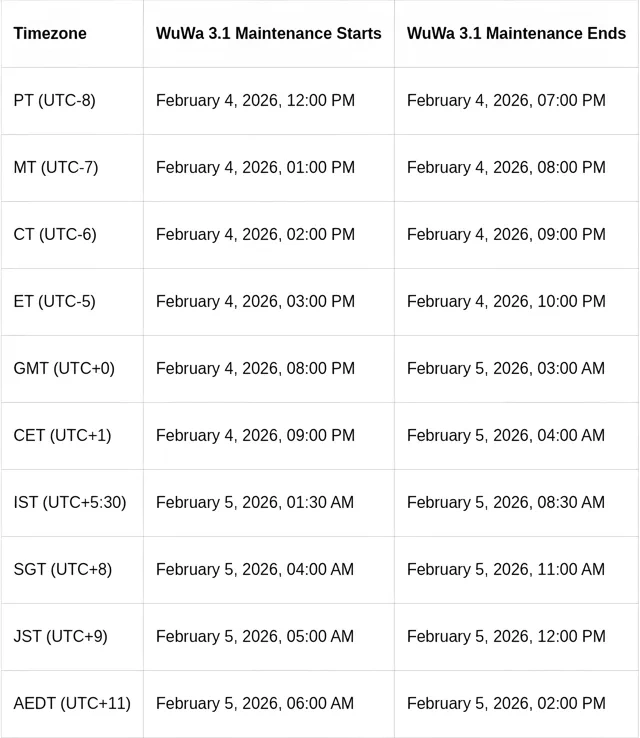Image resolution: width=640 pixels, height=738 pixels.
Task: Select the IST (UTC+5:30) timezone cell
Action: point(70,503)
